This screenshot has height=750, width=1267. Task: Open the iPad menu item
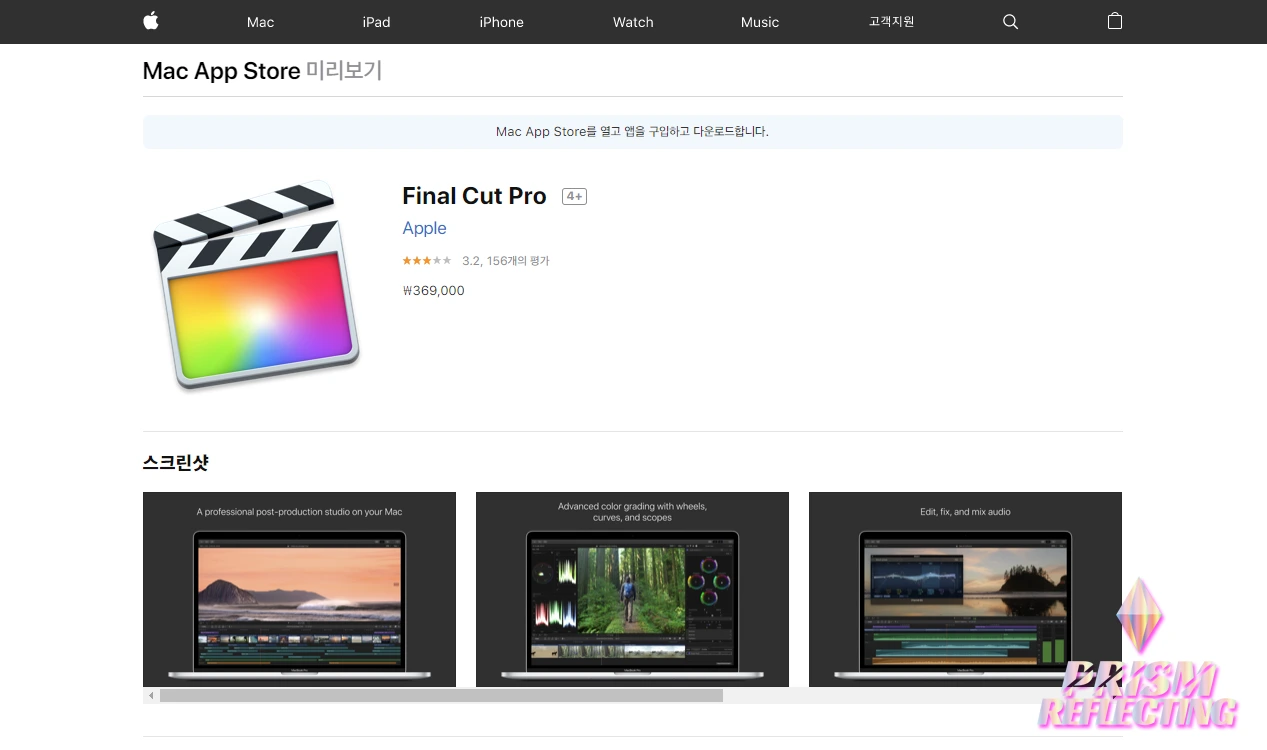(376, 22)
